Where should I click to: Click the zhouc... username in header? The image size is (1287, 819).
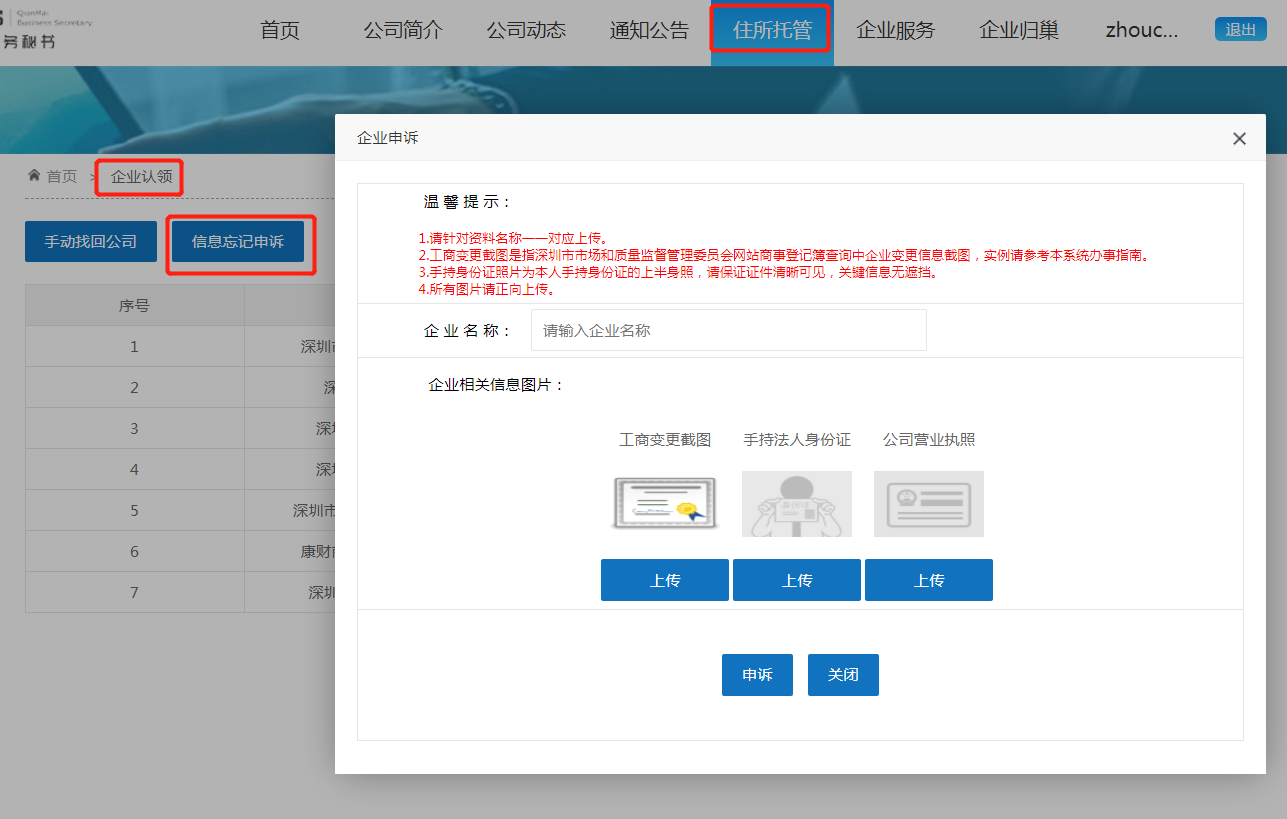click(x=1142, y=30)
